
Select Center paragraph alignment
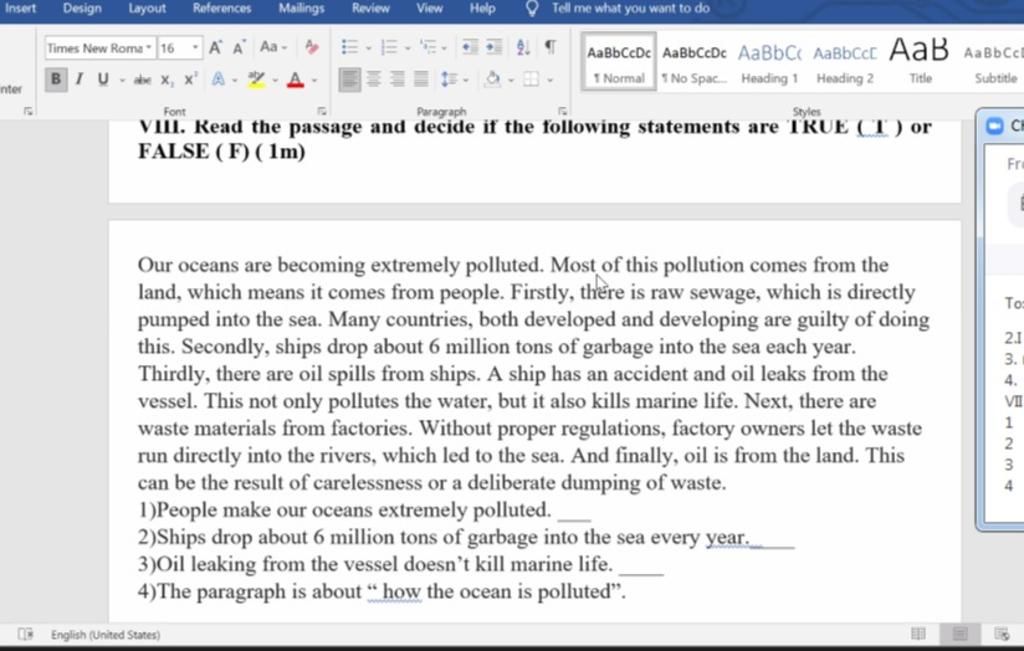click(373, 80)
